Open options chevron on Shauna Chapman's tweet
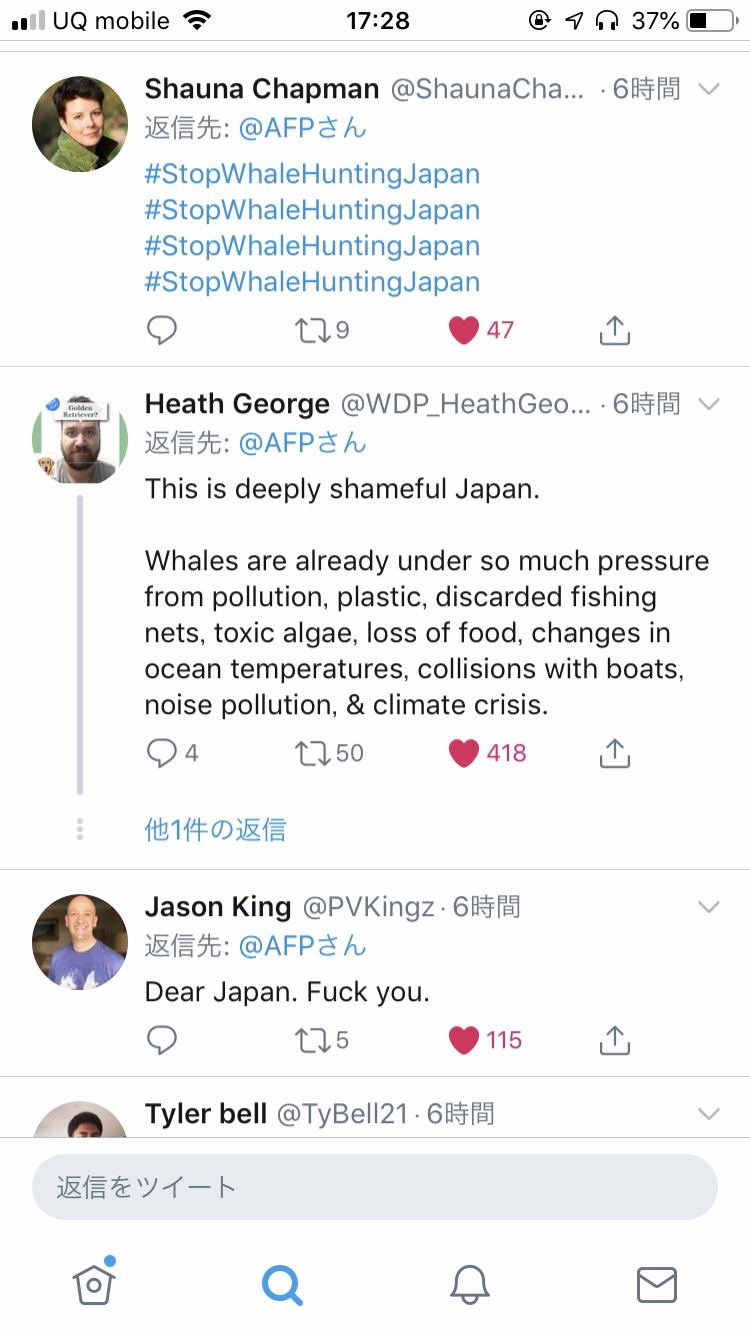This screenshot has width=750, height=1334. (x=708, y=89)
